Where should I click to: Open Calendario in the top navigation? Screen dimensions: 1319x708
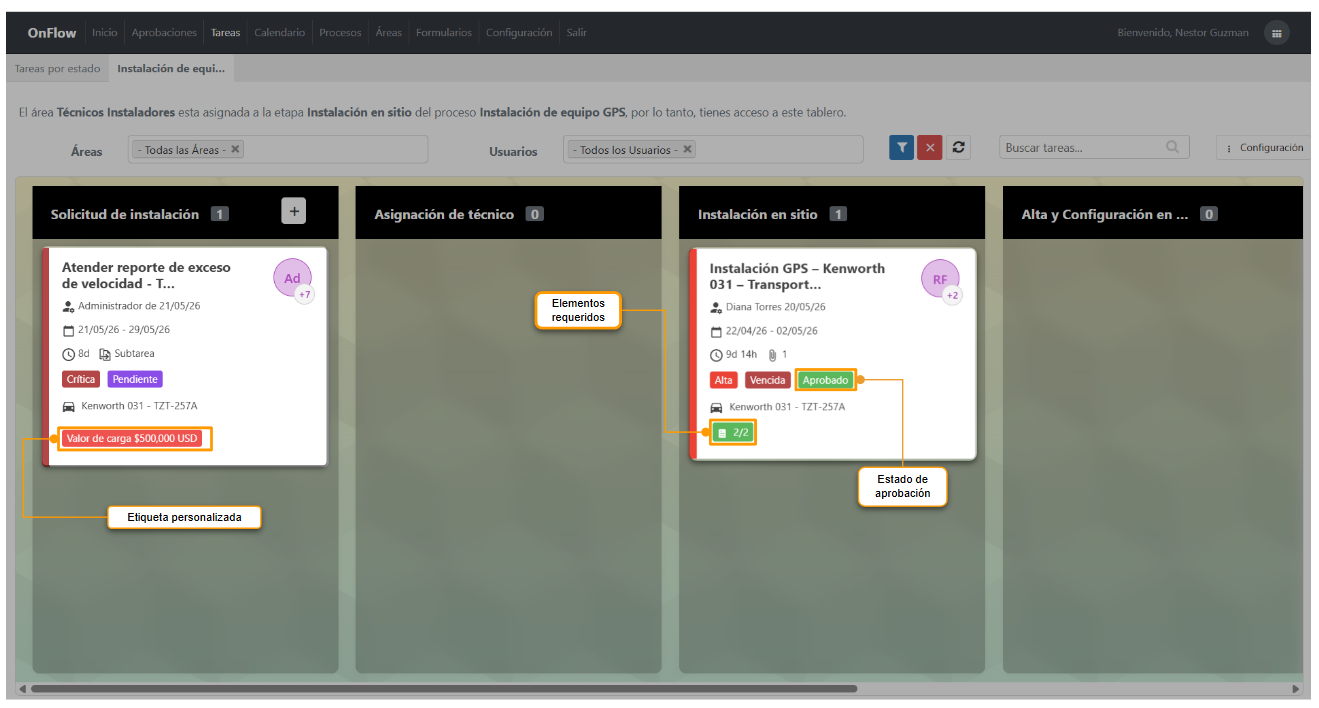pos(280,33)
